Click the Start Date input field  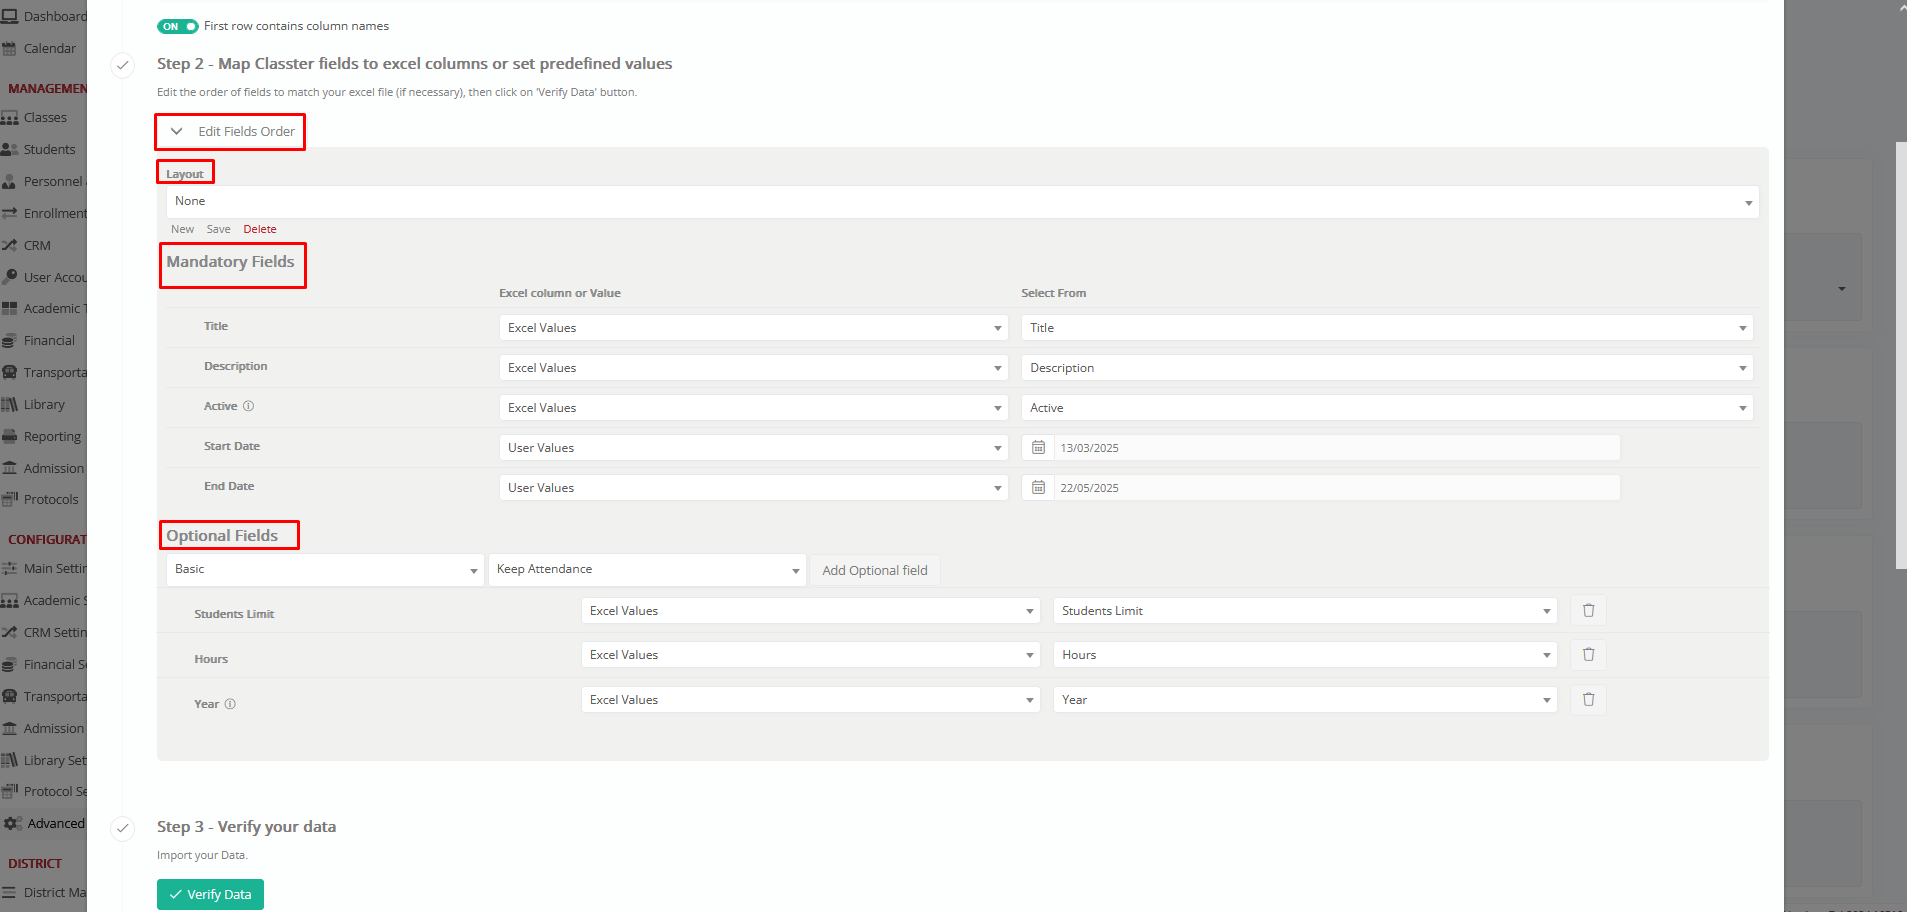point(1335,448)
